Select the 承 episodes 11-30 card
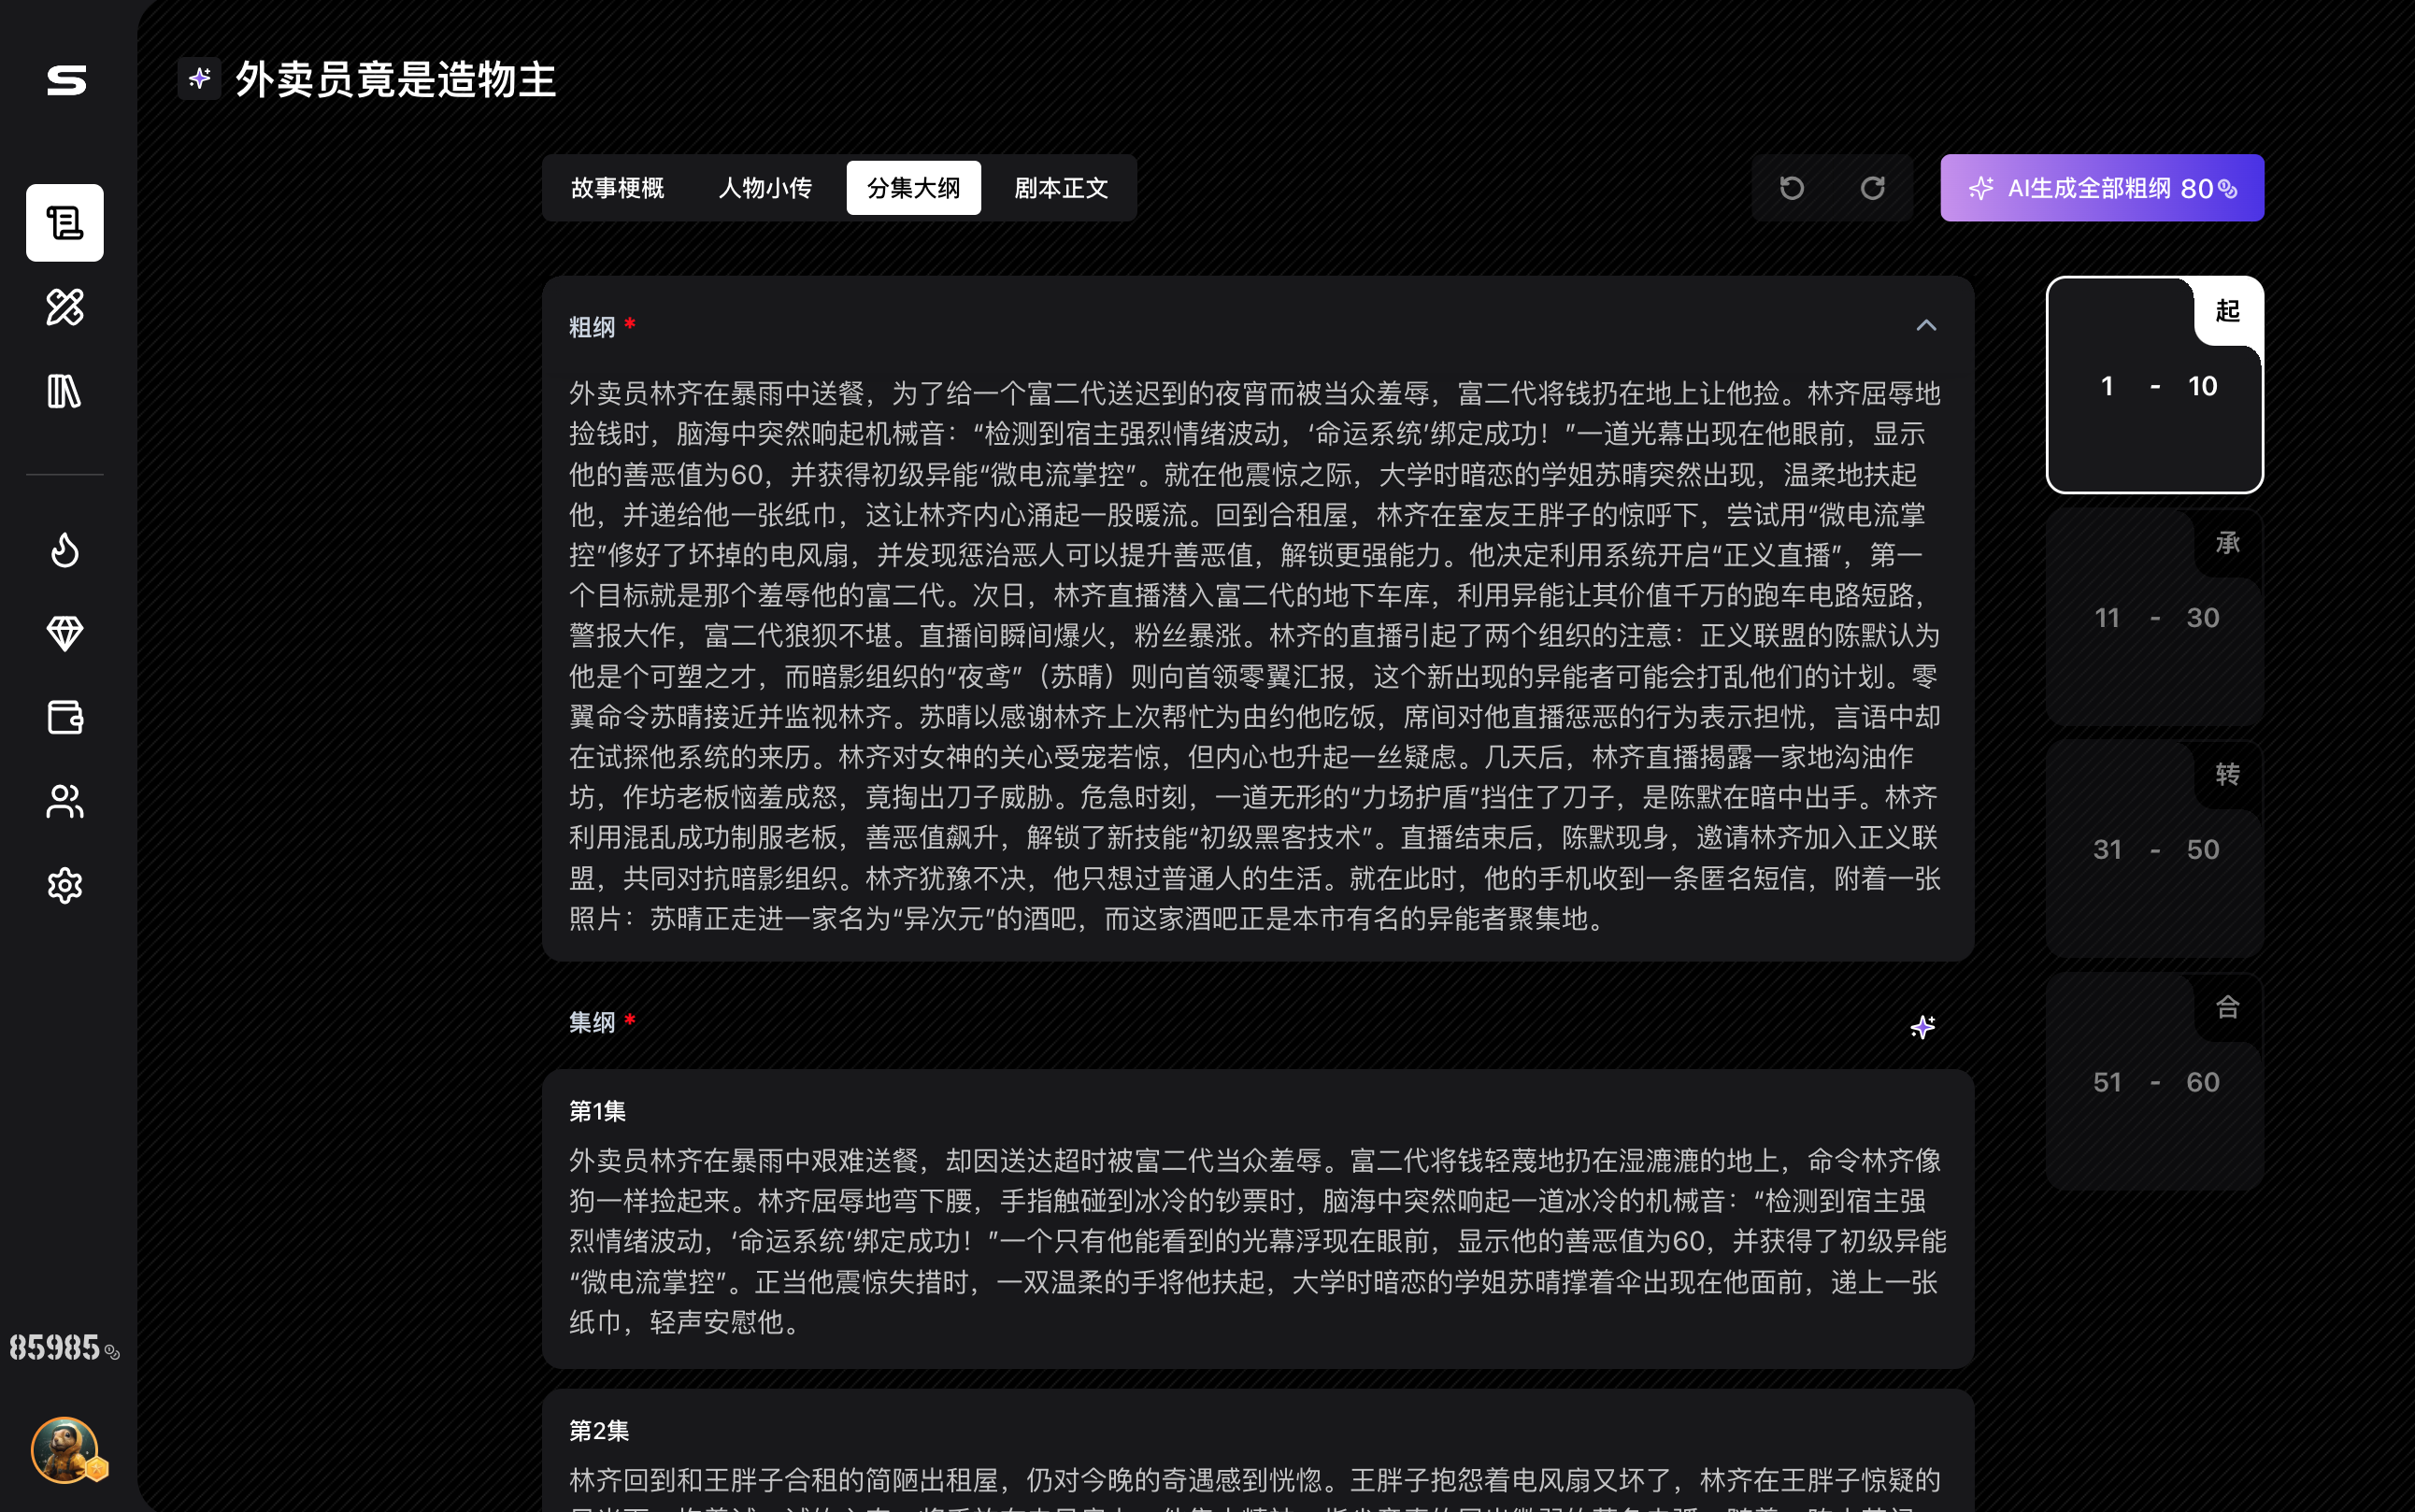 pos(2155,617)
